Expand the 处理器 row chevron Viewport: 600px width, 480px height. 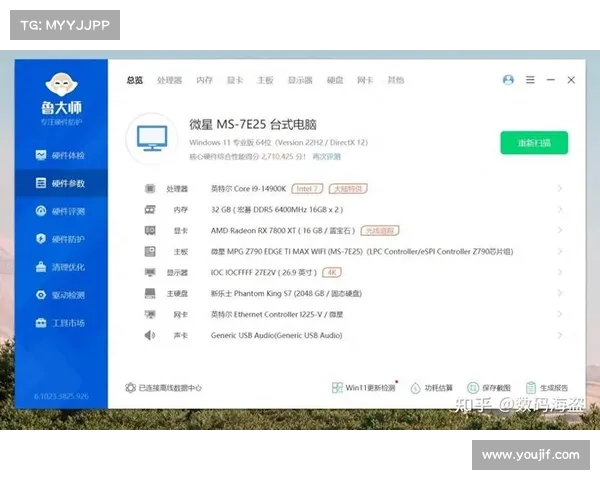tap(560, 188)
